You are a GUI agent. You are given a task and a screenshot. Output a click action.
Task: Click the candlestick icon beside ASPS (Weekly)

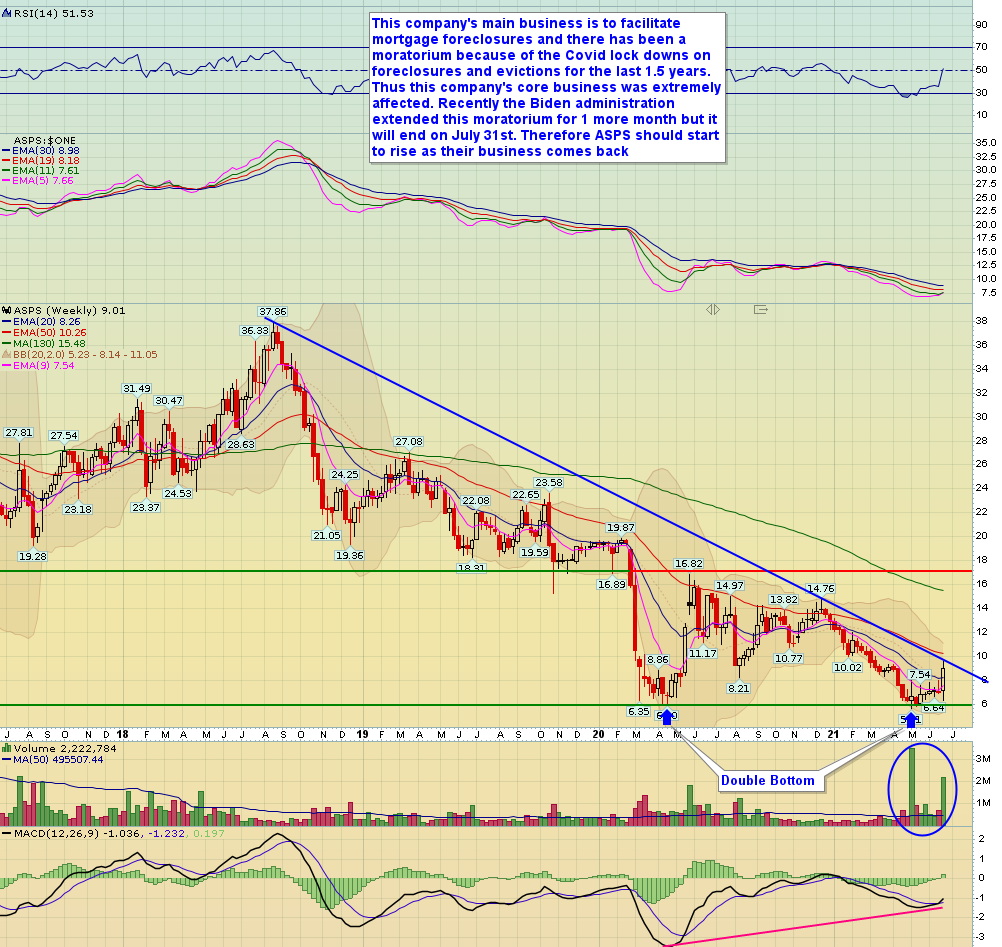pyautogui.click(x=7, y=311)
